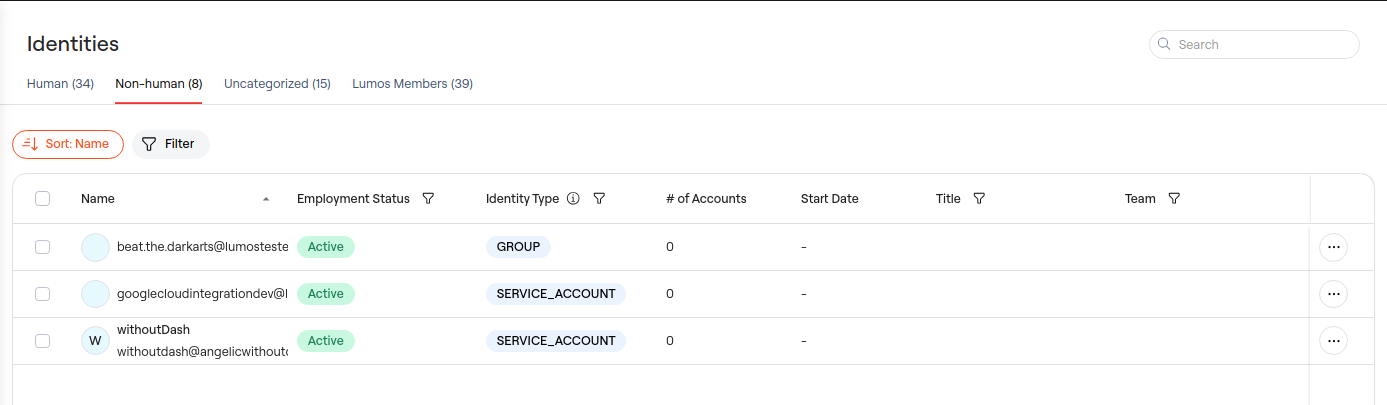This screenshot has width=1387, height=405.
Task: Click the GROUP identity type badge
Action: (x=518, y=247)
